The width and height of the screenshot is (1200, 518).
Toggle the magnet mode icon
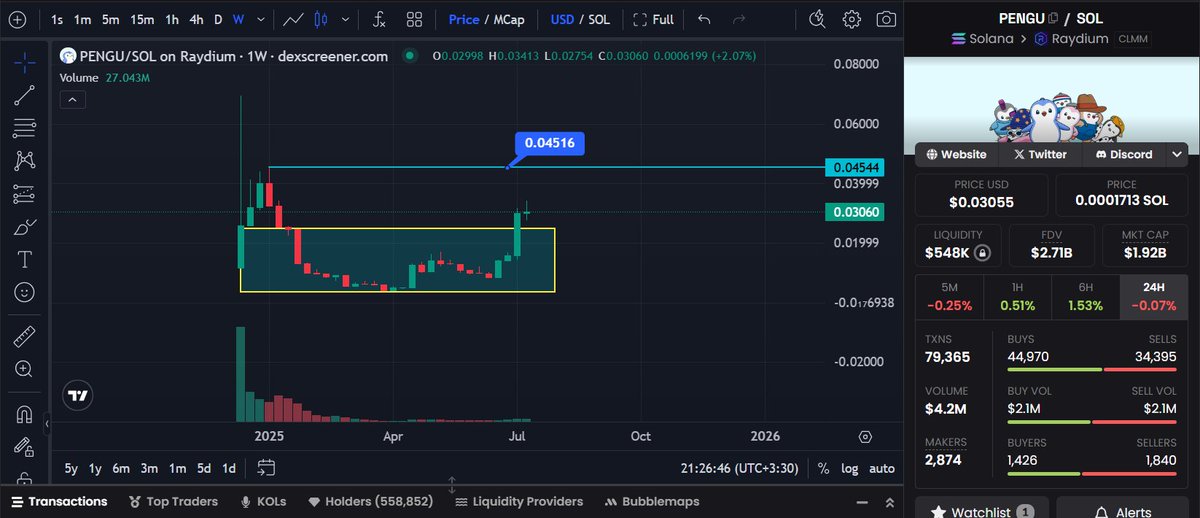[x=25, y=413]
